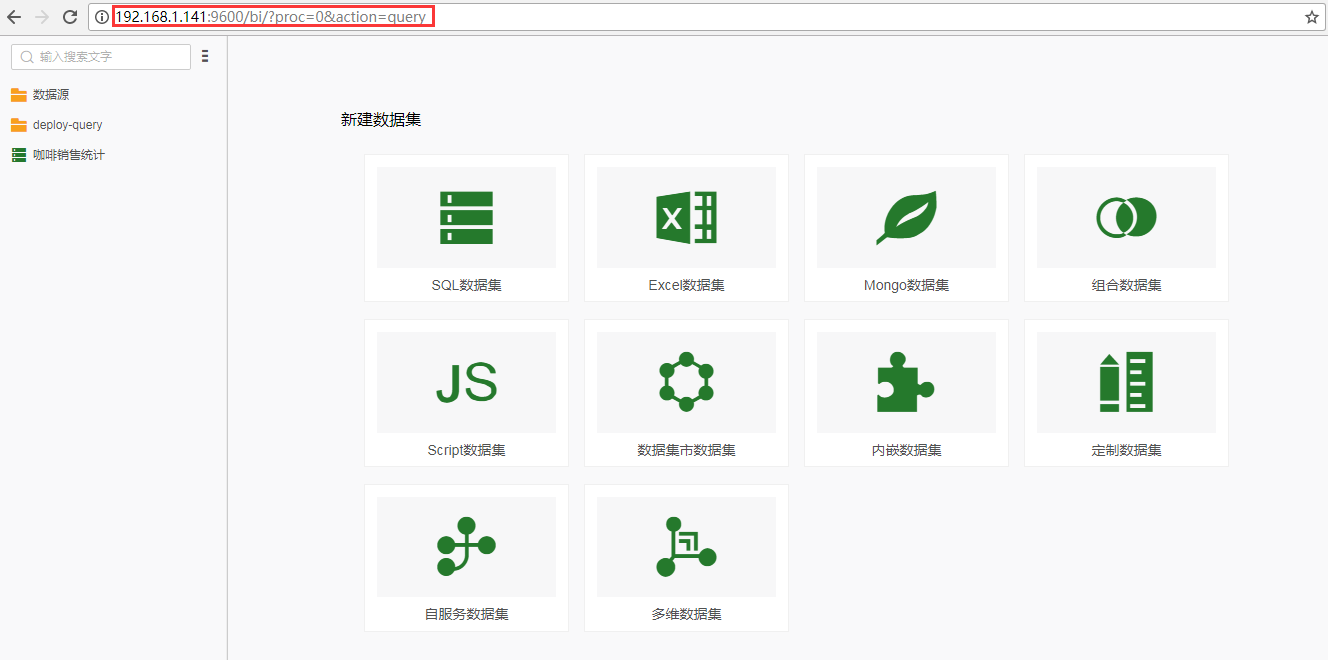Open the 定制数据集 pencil and ruler icon
1328x660 pixels.
(x=1126, y=382)
